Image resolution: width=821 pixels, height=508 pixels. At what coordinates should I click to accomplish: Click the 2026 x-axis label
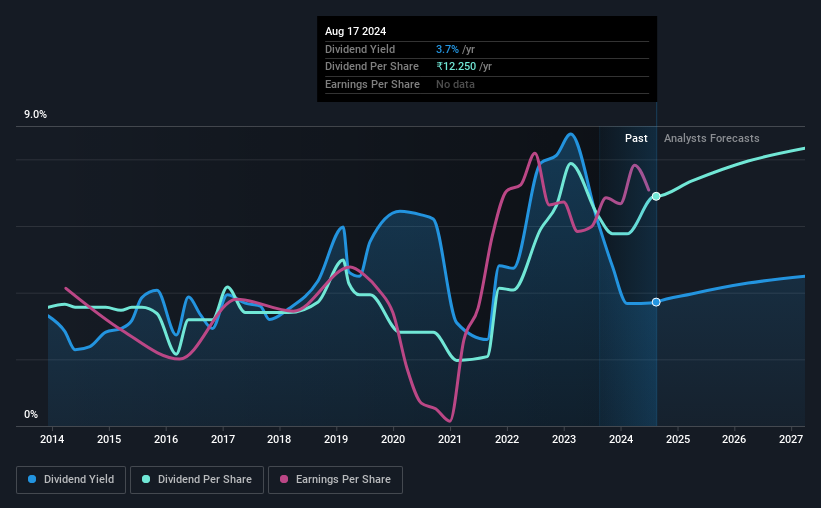click(x=734, y=439)
